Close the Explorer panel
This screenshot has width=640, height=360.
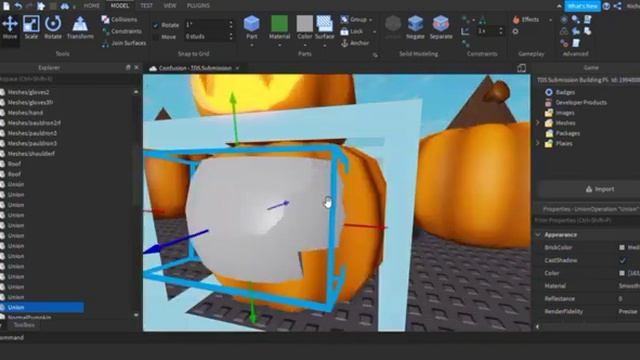(136, 67)
